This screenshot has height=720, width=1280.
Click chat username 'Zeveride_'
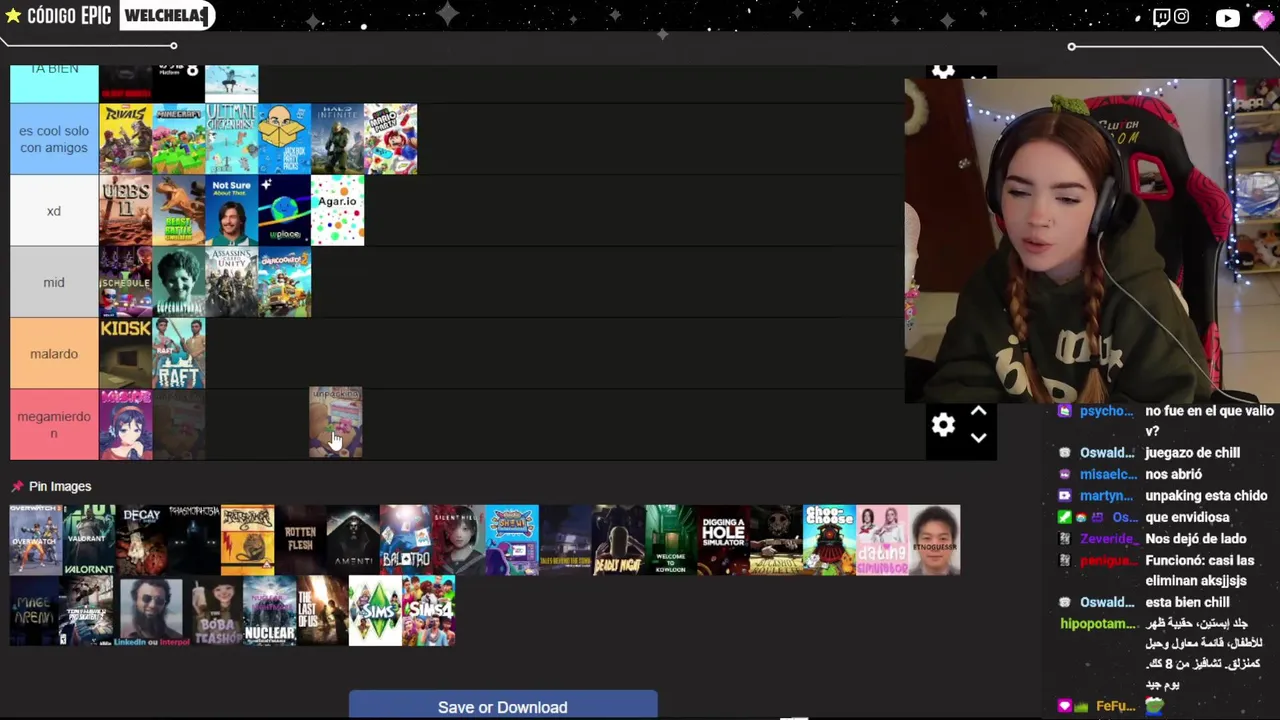point(1107,539)
